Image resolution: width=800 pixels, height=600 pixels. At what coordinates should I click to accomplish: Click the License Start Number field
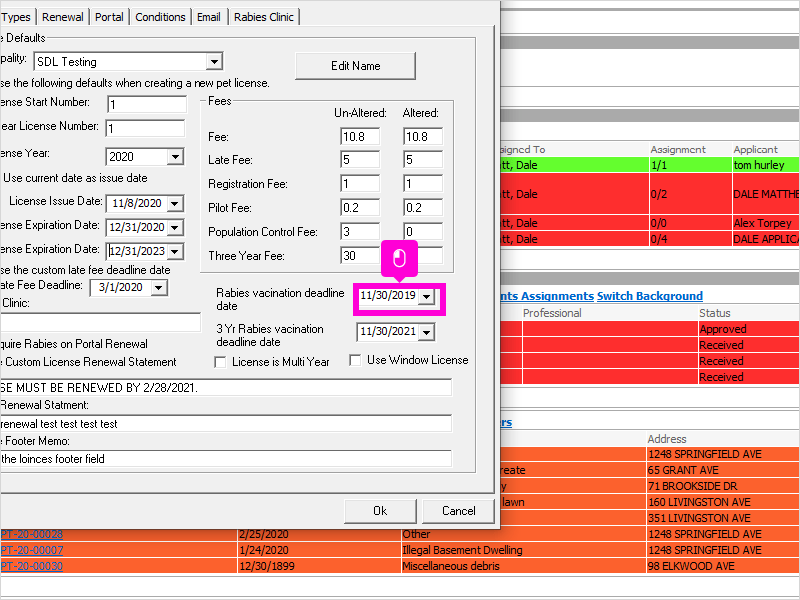(147, 105)
